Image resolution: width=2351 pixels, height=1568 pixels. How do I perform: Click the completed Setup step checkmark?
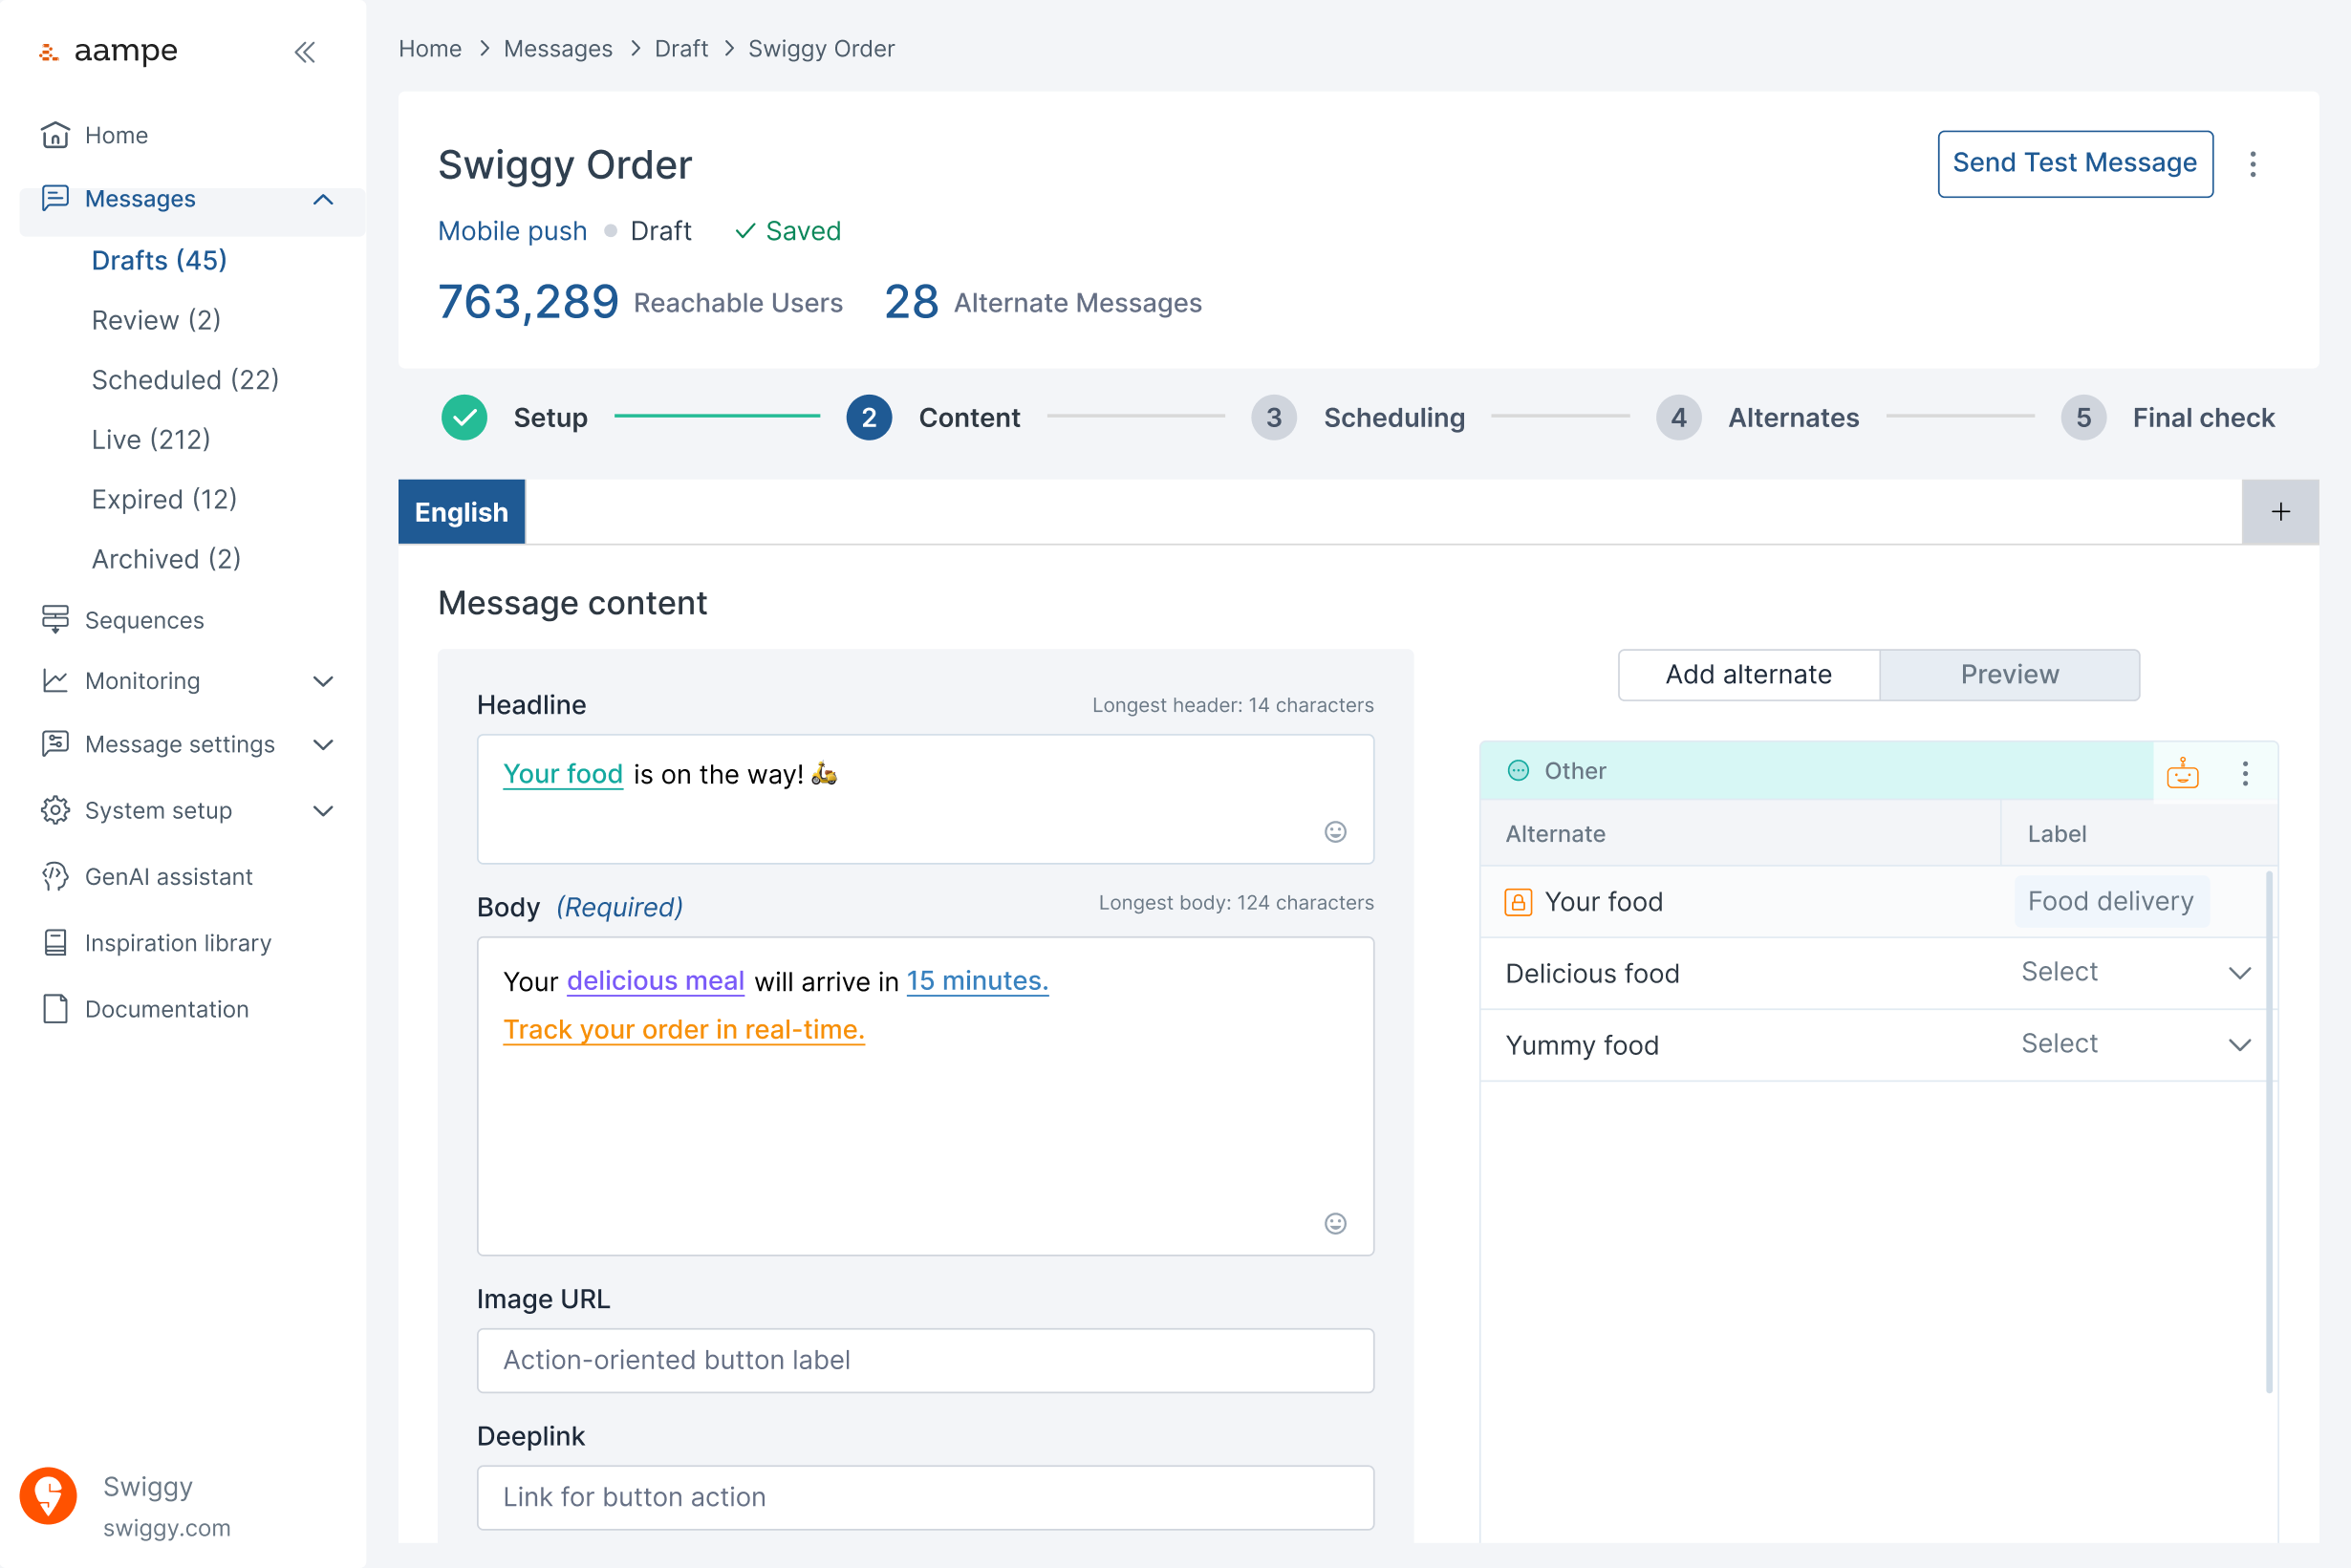[464, 418]
